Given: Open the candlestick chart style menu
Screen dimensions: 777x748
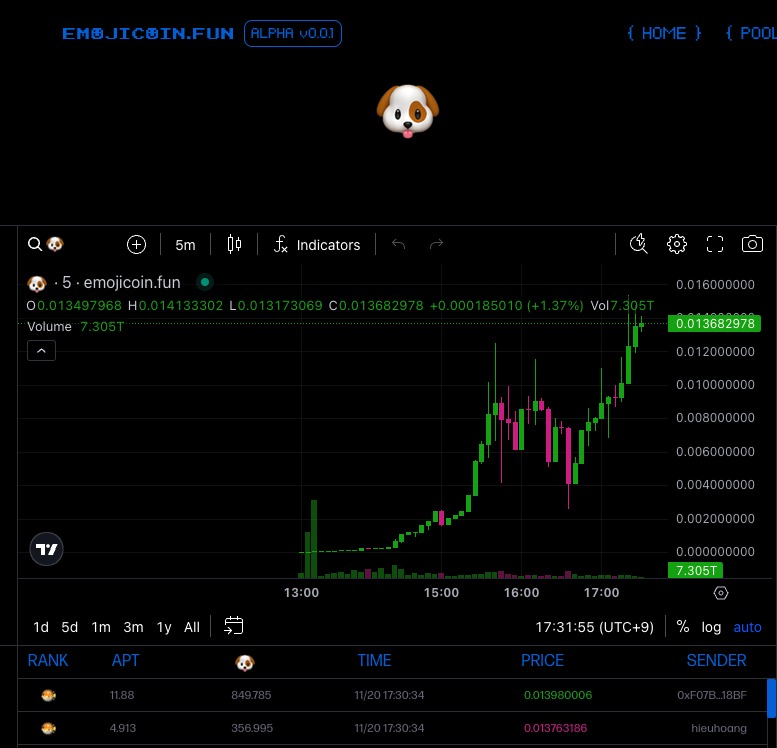Looking at the screenshot, I should pos(234,244).
